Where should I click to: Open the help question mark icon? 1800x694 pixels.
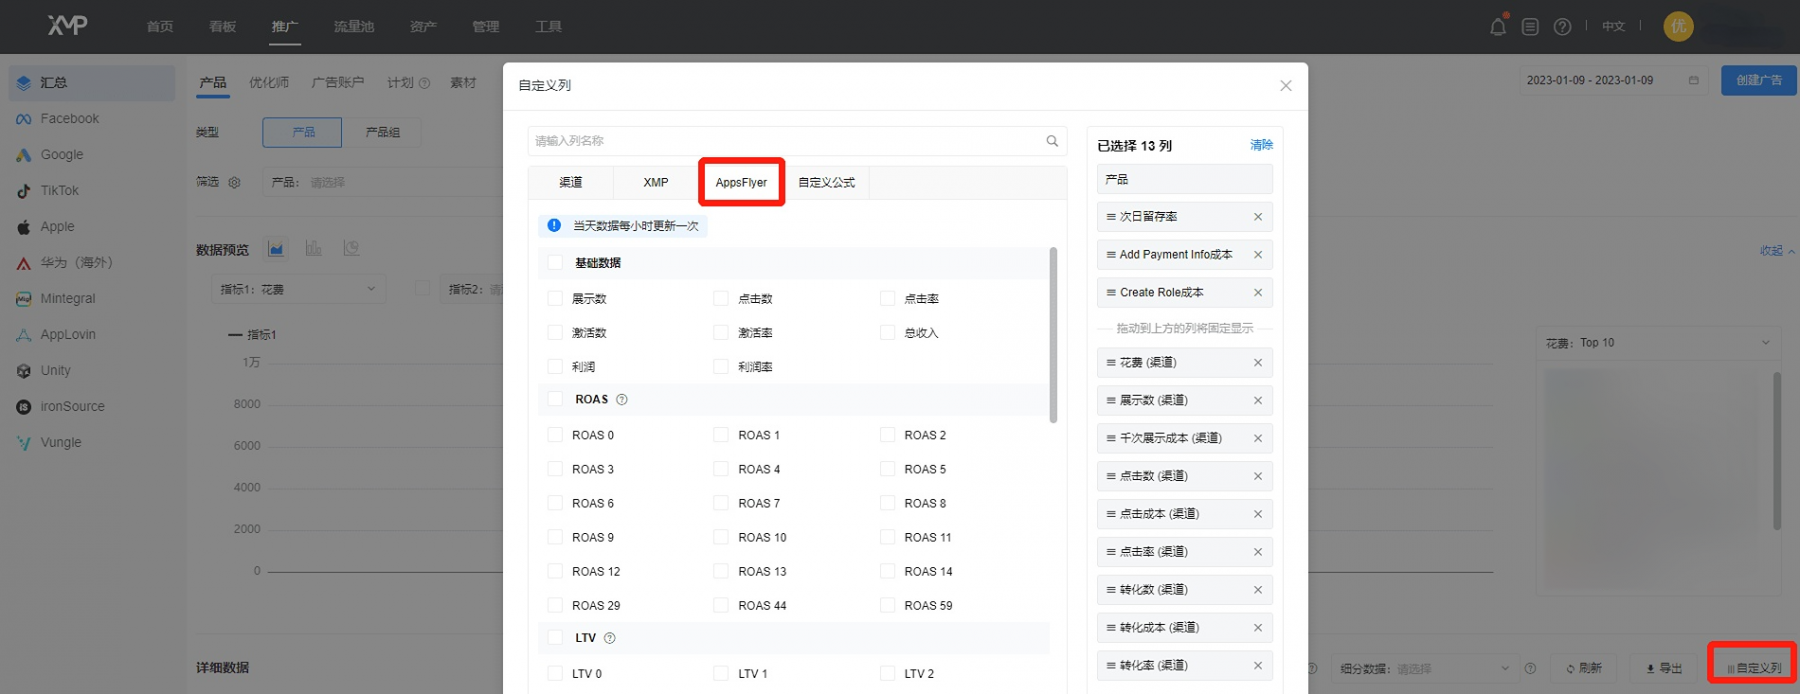pos(1562,27)
